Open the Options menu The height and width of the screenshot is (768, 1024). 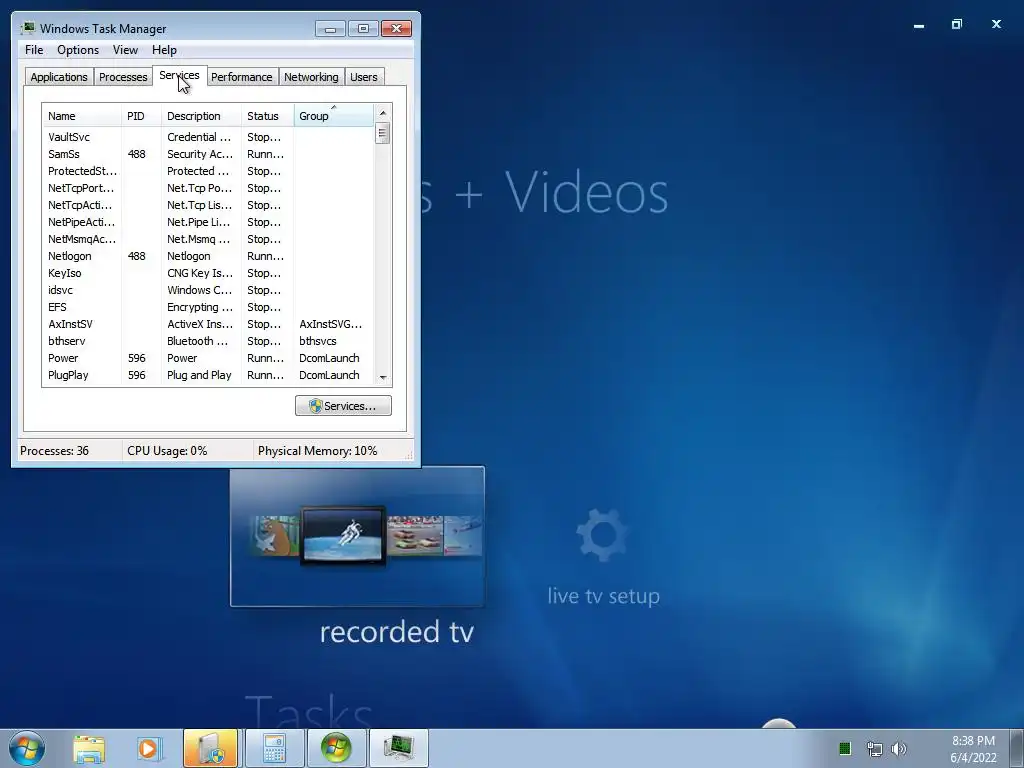click(78, 50)
